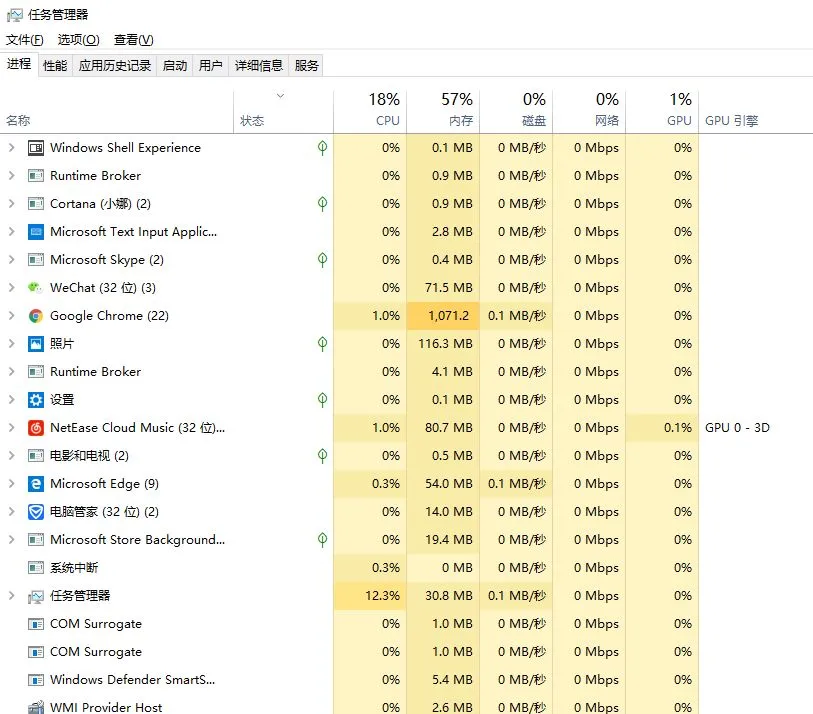Switch to the 用户 tab
Screen dimensions: 813x714
211,65
